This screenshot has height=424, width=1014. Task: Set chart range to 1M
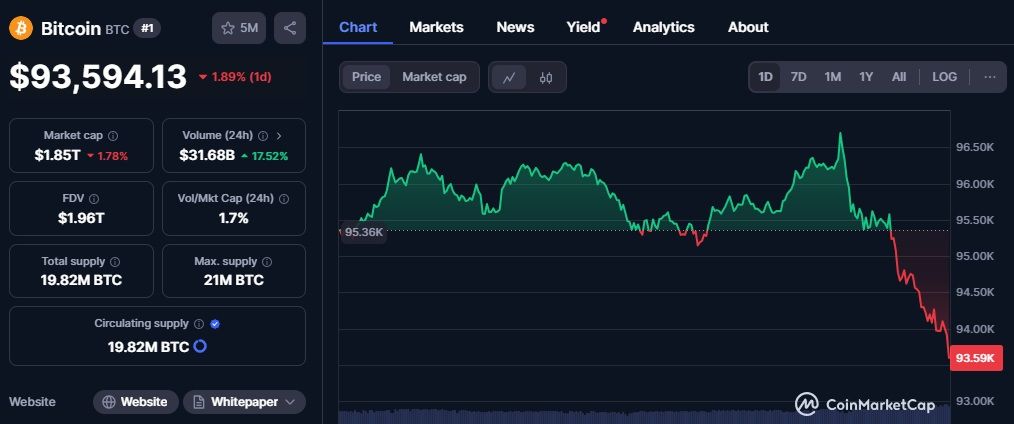832,77
